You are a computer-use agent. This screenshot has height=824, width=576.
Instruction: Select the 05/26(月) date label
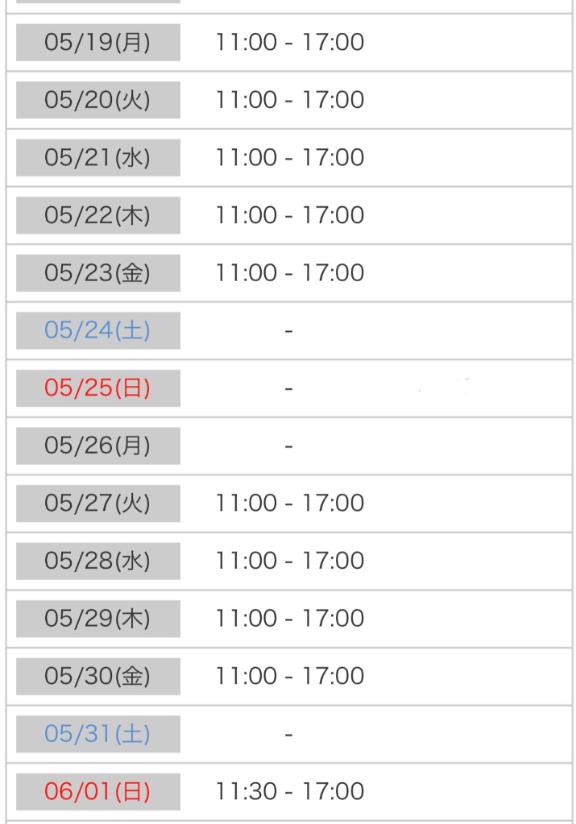pyautogui.click(x=98, y=446)
